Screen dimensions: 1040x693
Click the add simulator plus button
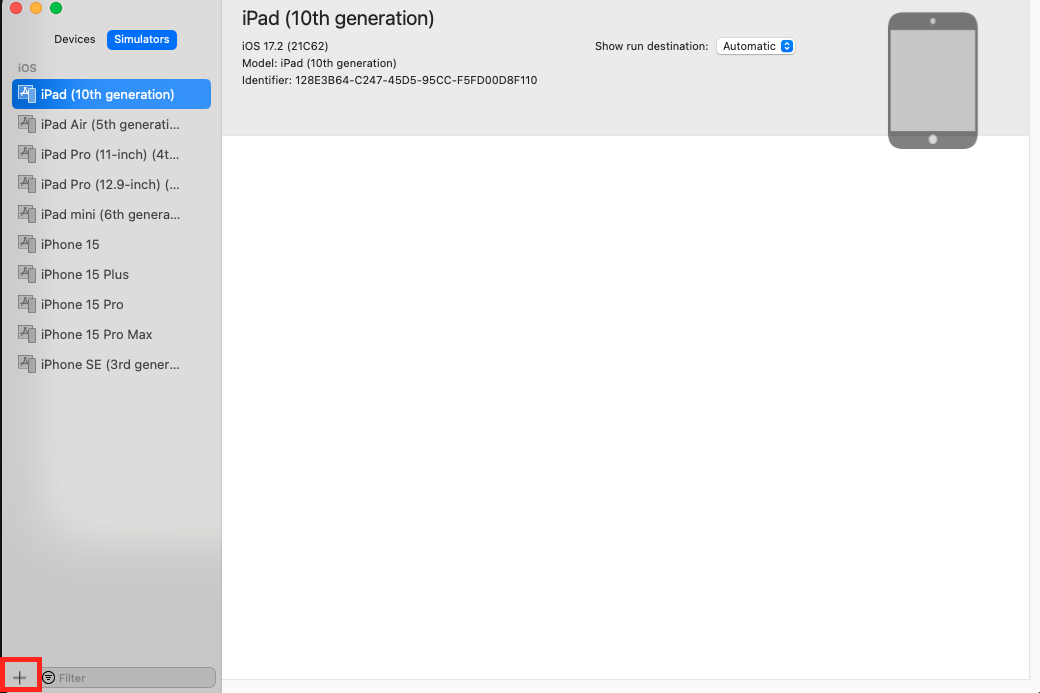21,675
